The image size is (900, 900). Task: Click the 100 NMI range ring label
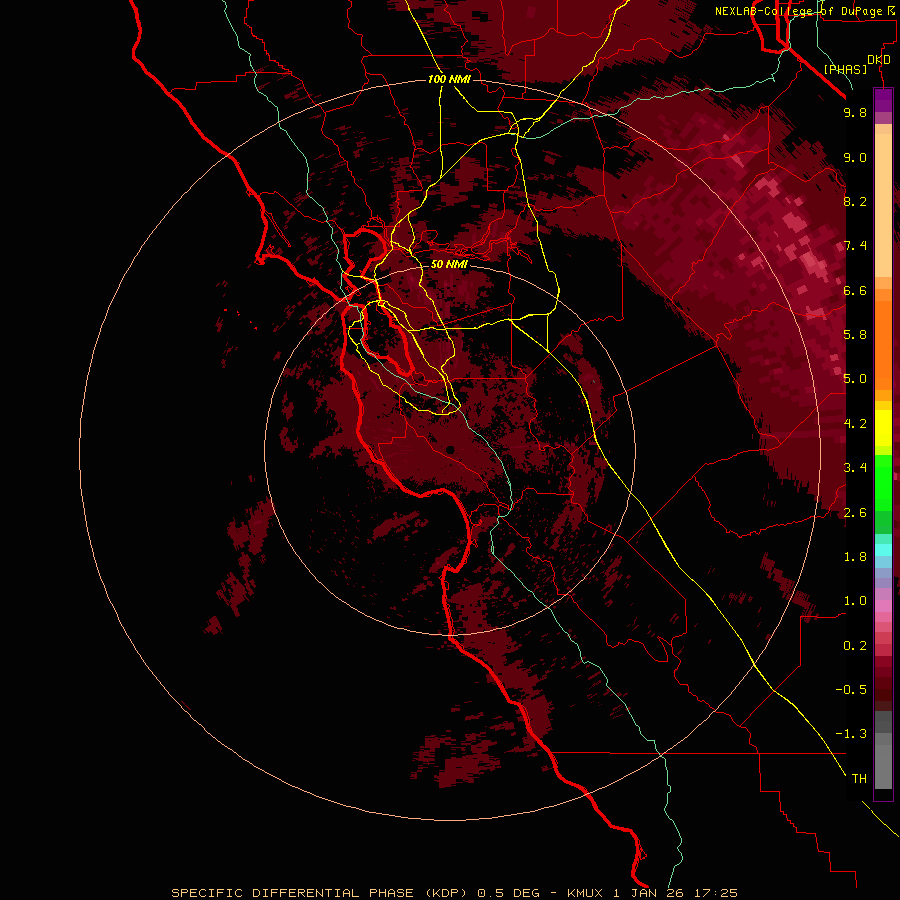click(449, 79)
